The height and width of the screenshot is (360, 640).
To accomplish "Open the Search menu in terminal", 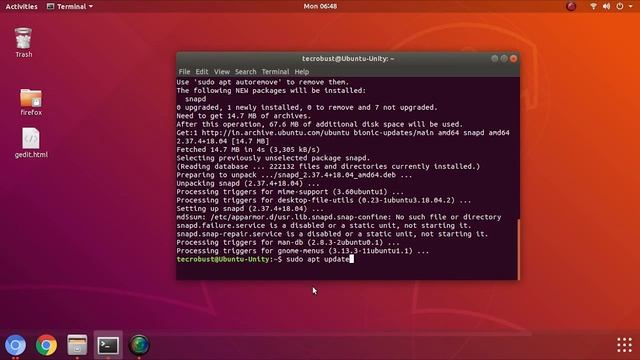I will click(245, 71).
